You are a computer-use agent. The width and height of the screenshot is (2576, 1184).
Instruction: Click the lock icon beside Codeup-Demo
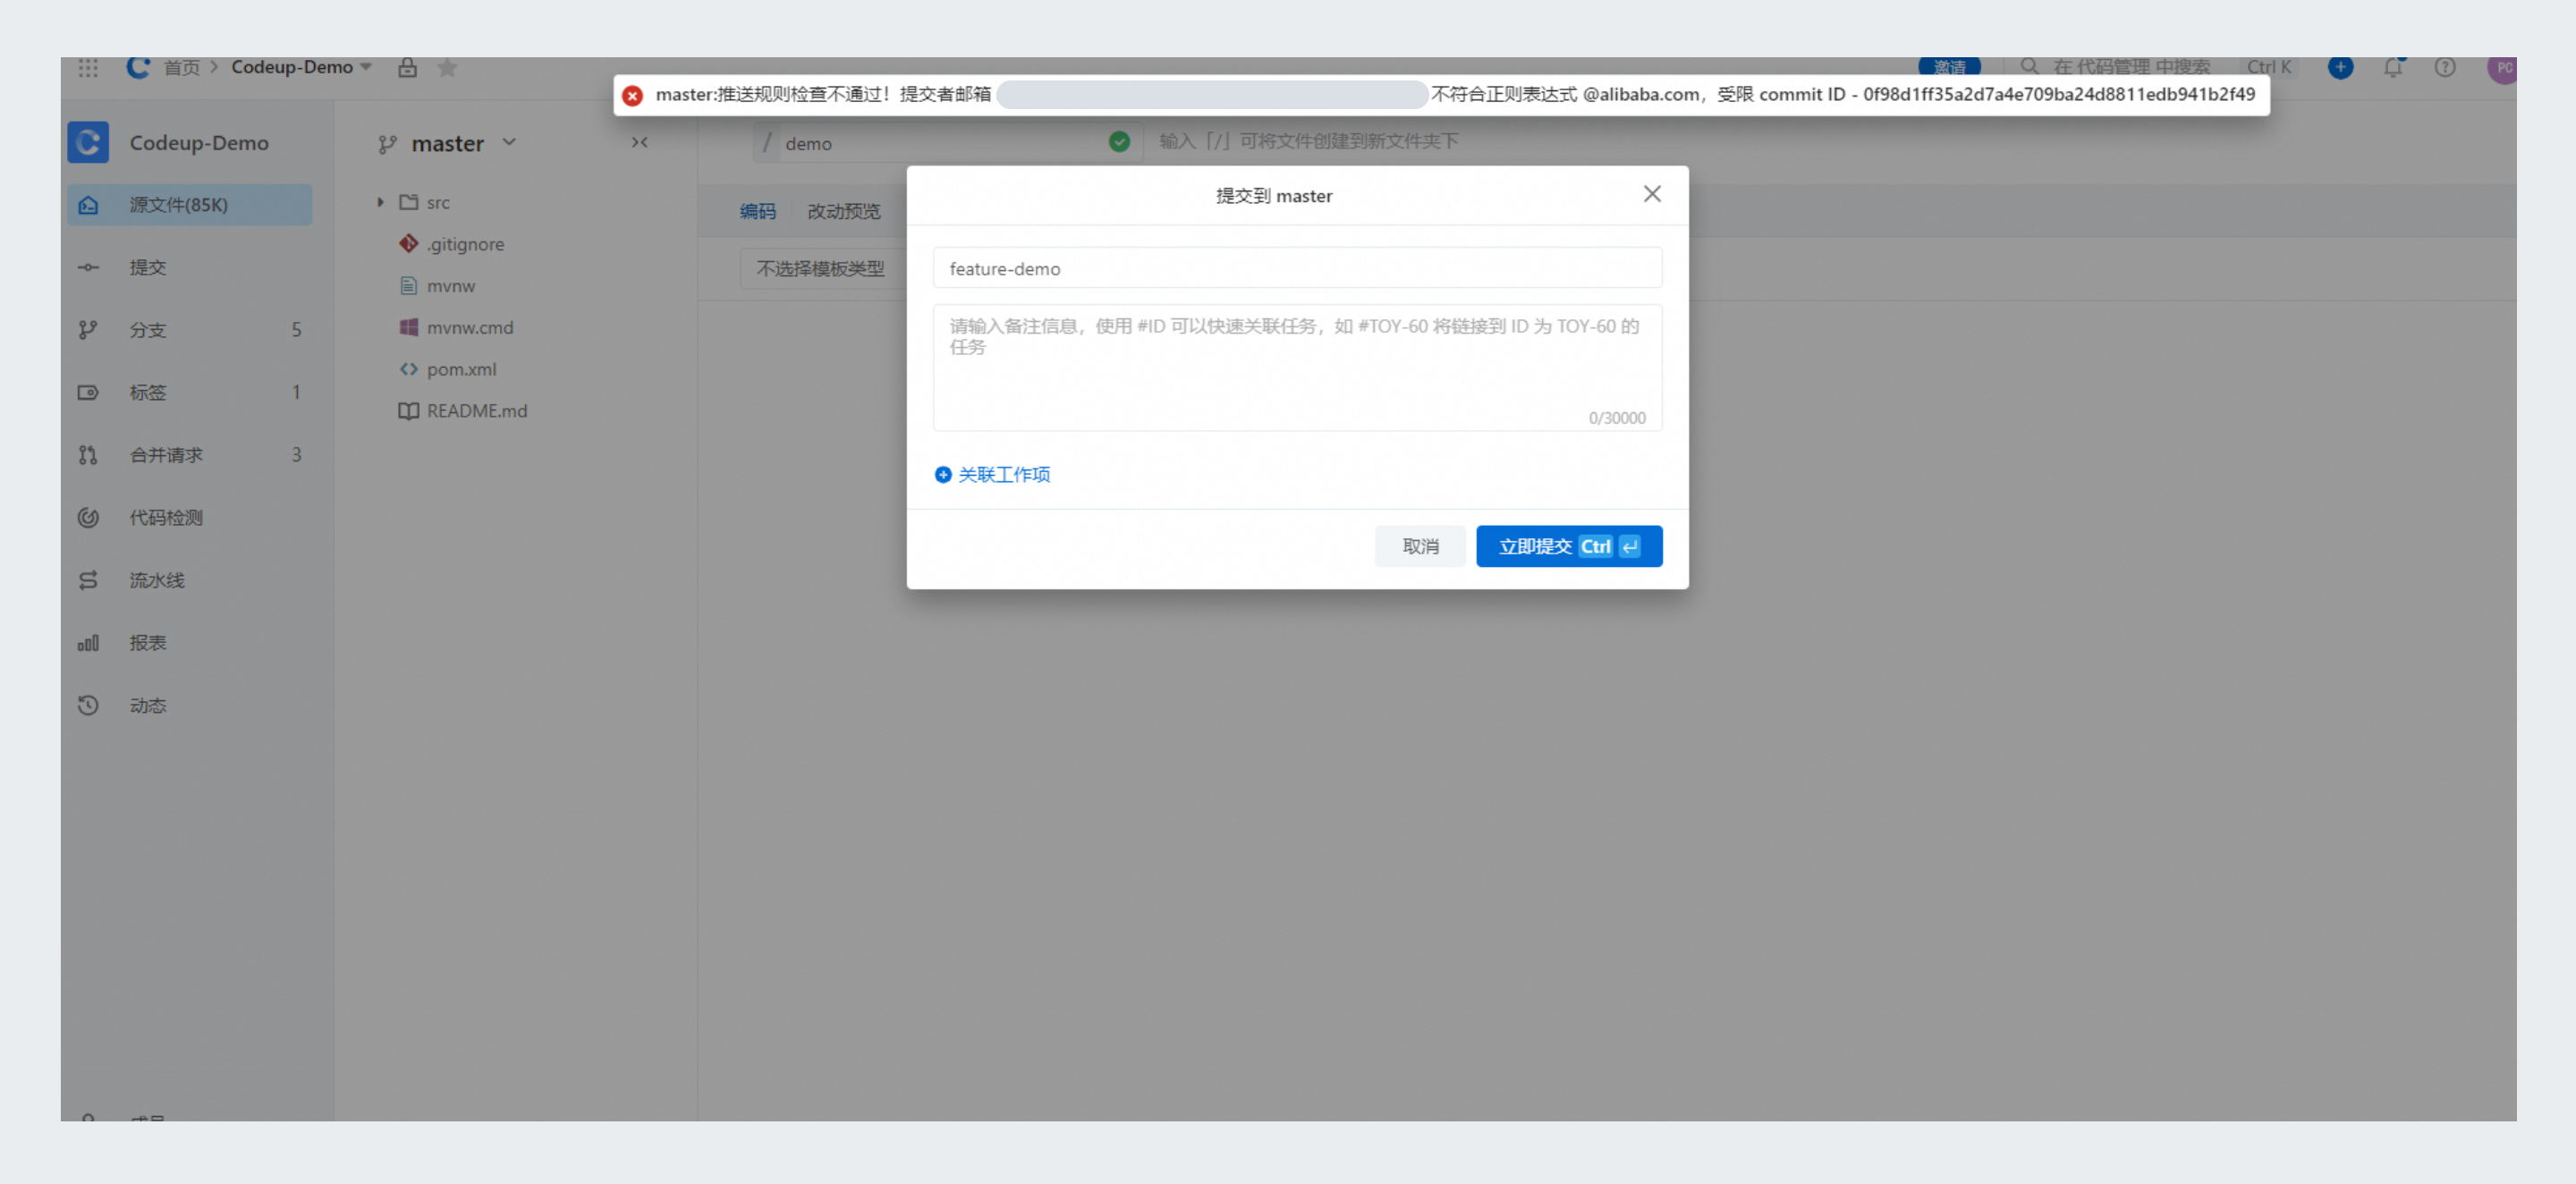[x=407, y=68]
